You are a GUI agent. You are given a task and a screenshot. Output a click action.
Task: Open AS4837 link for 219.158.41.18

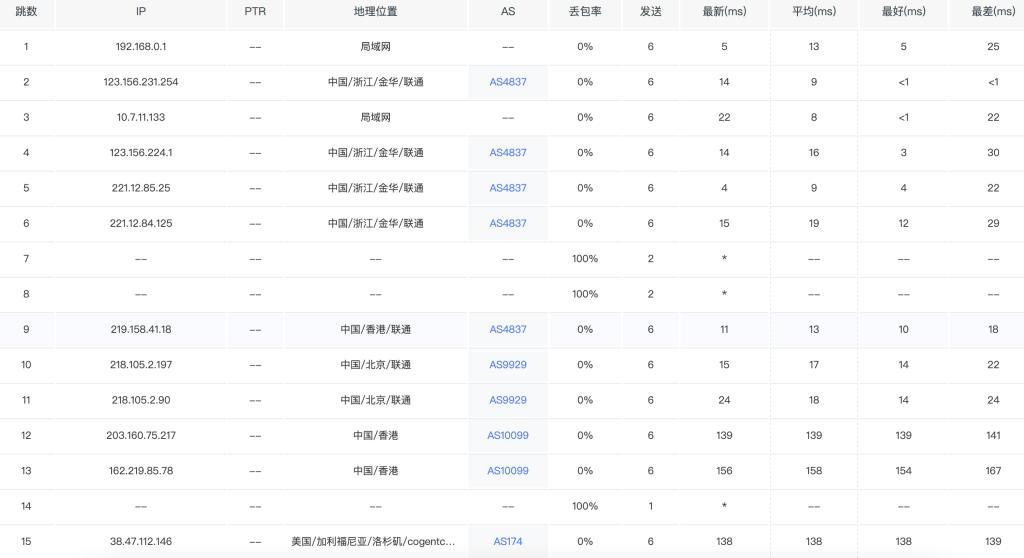click(x=507, y=329)
